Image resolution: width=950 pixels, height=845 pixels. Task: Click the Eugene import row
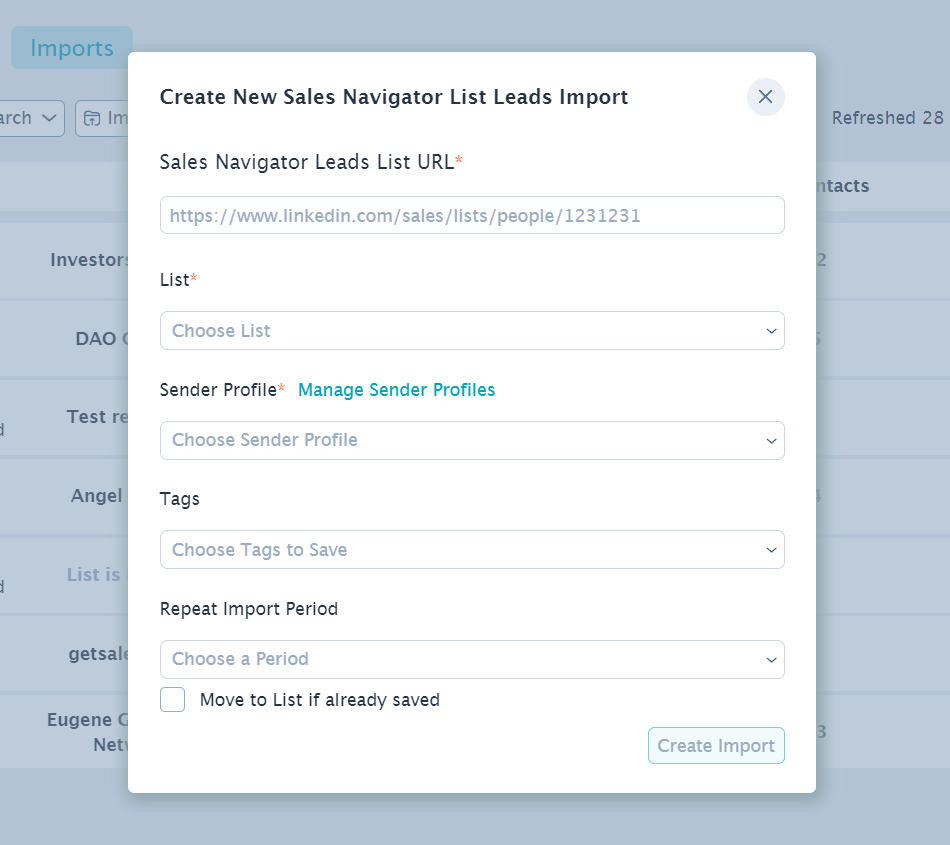click(x=88, y=720)
